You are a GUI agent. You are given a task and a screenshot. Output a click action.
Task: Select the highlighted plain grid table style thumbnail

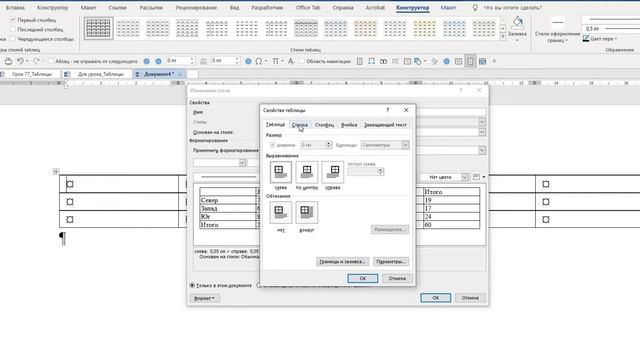98,28
